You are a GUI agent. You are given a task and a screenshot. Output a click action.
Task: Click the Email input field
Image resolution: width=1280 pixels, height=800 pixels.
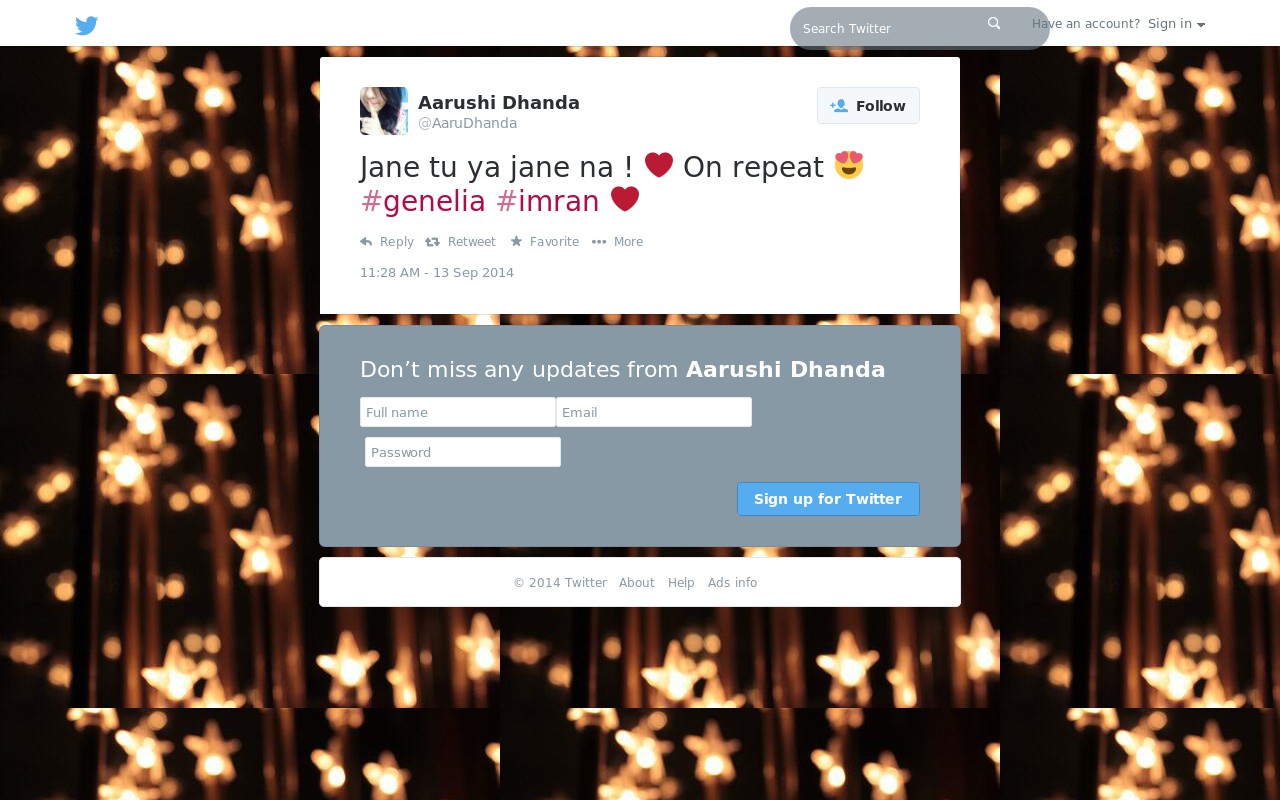[x=654, y=412]
